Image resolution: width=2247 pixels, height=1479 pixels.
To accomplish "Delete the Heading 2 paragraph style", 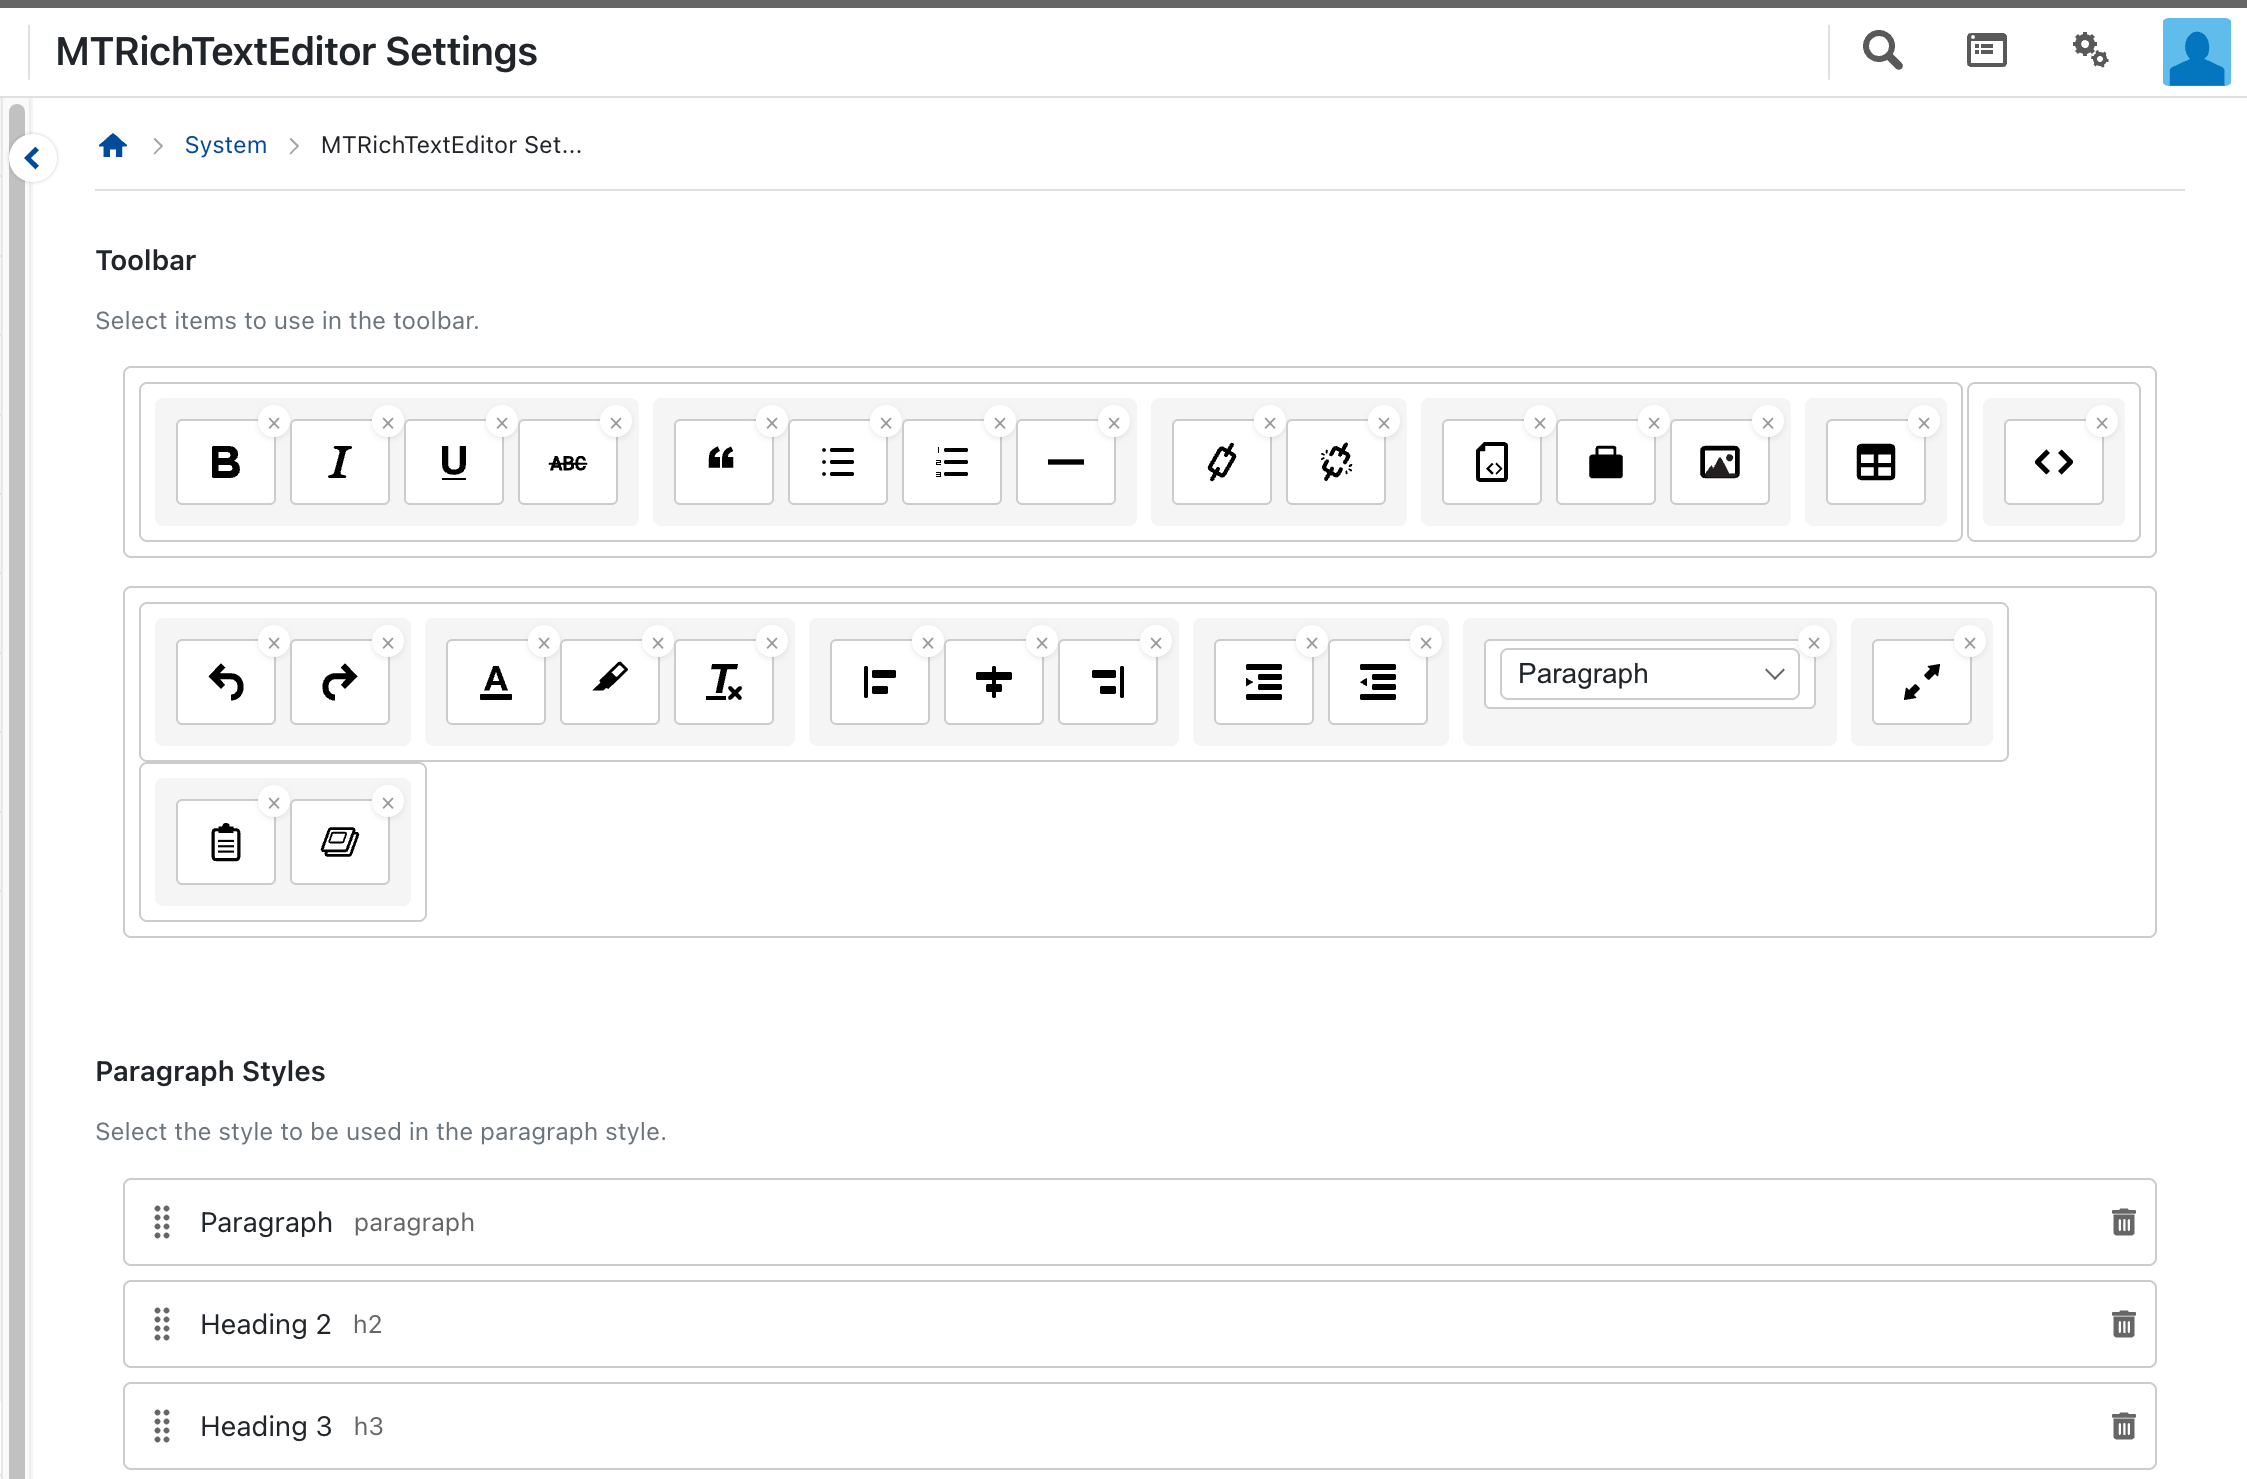I will (x=2123, y=1324).
